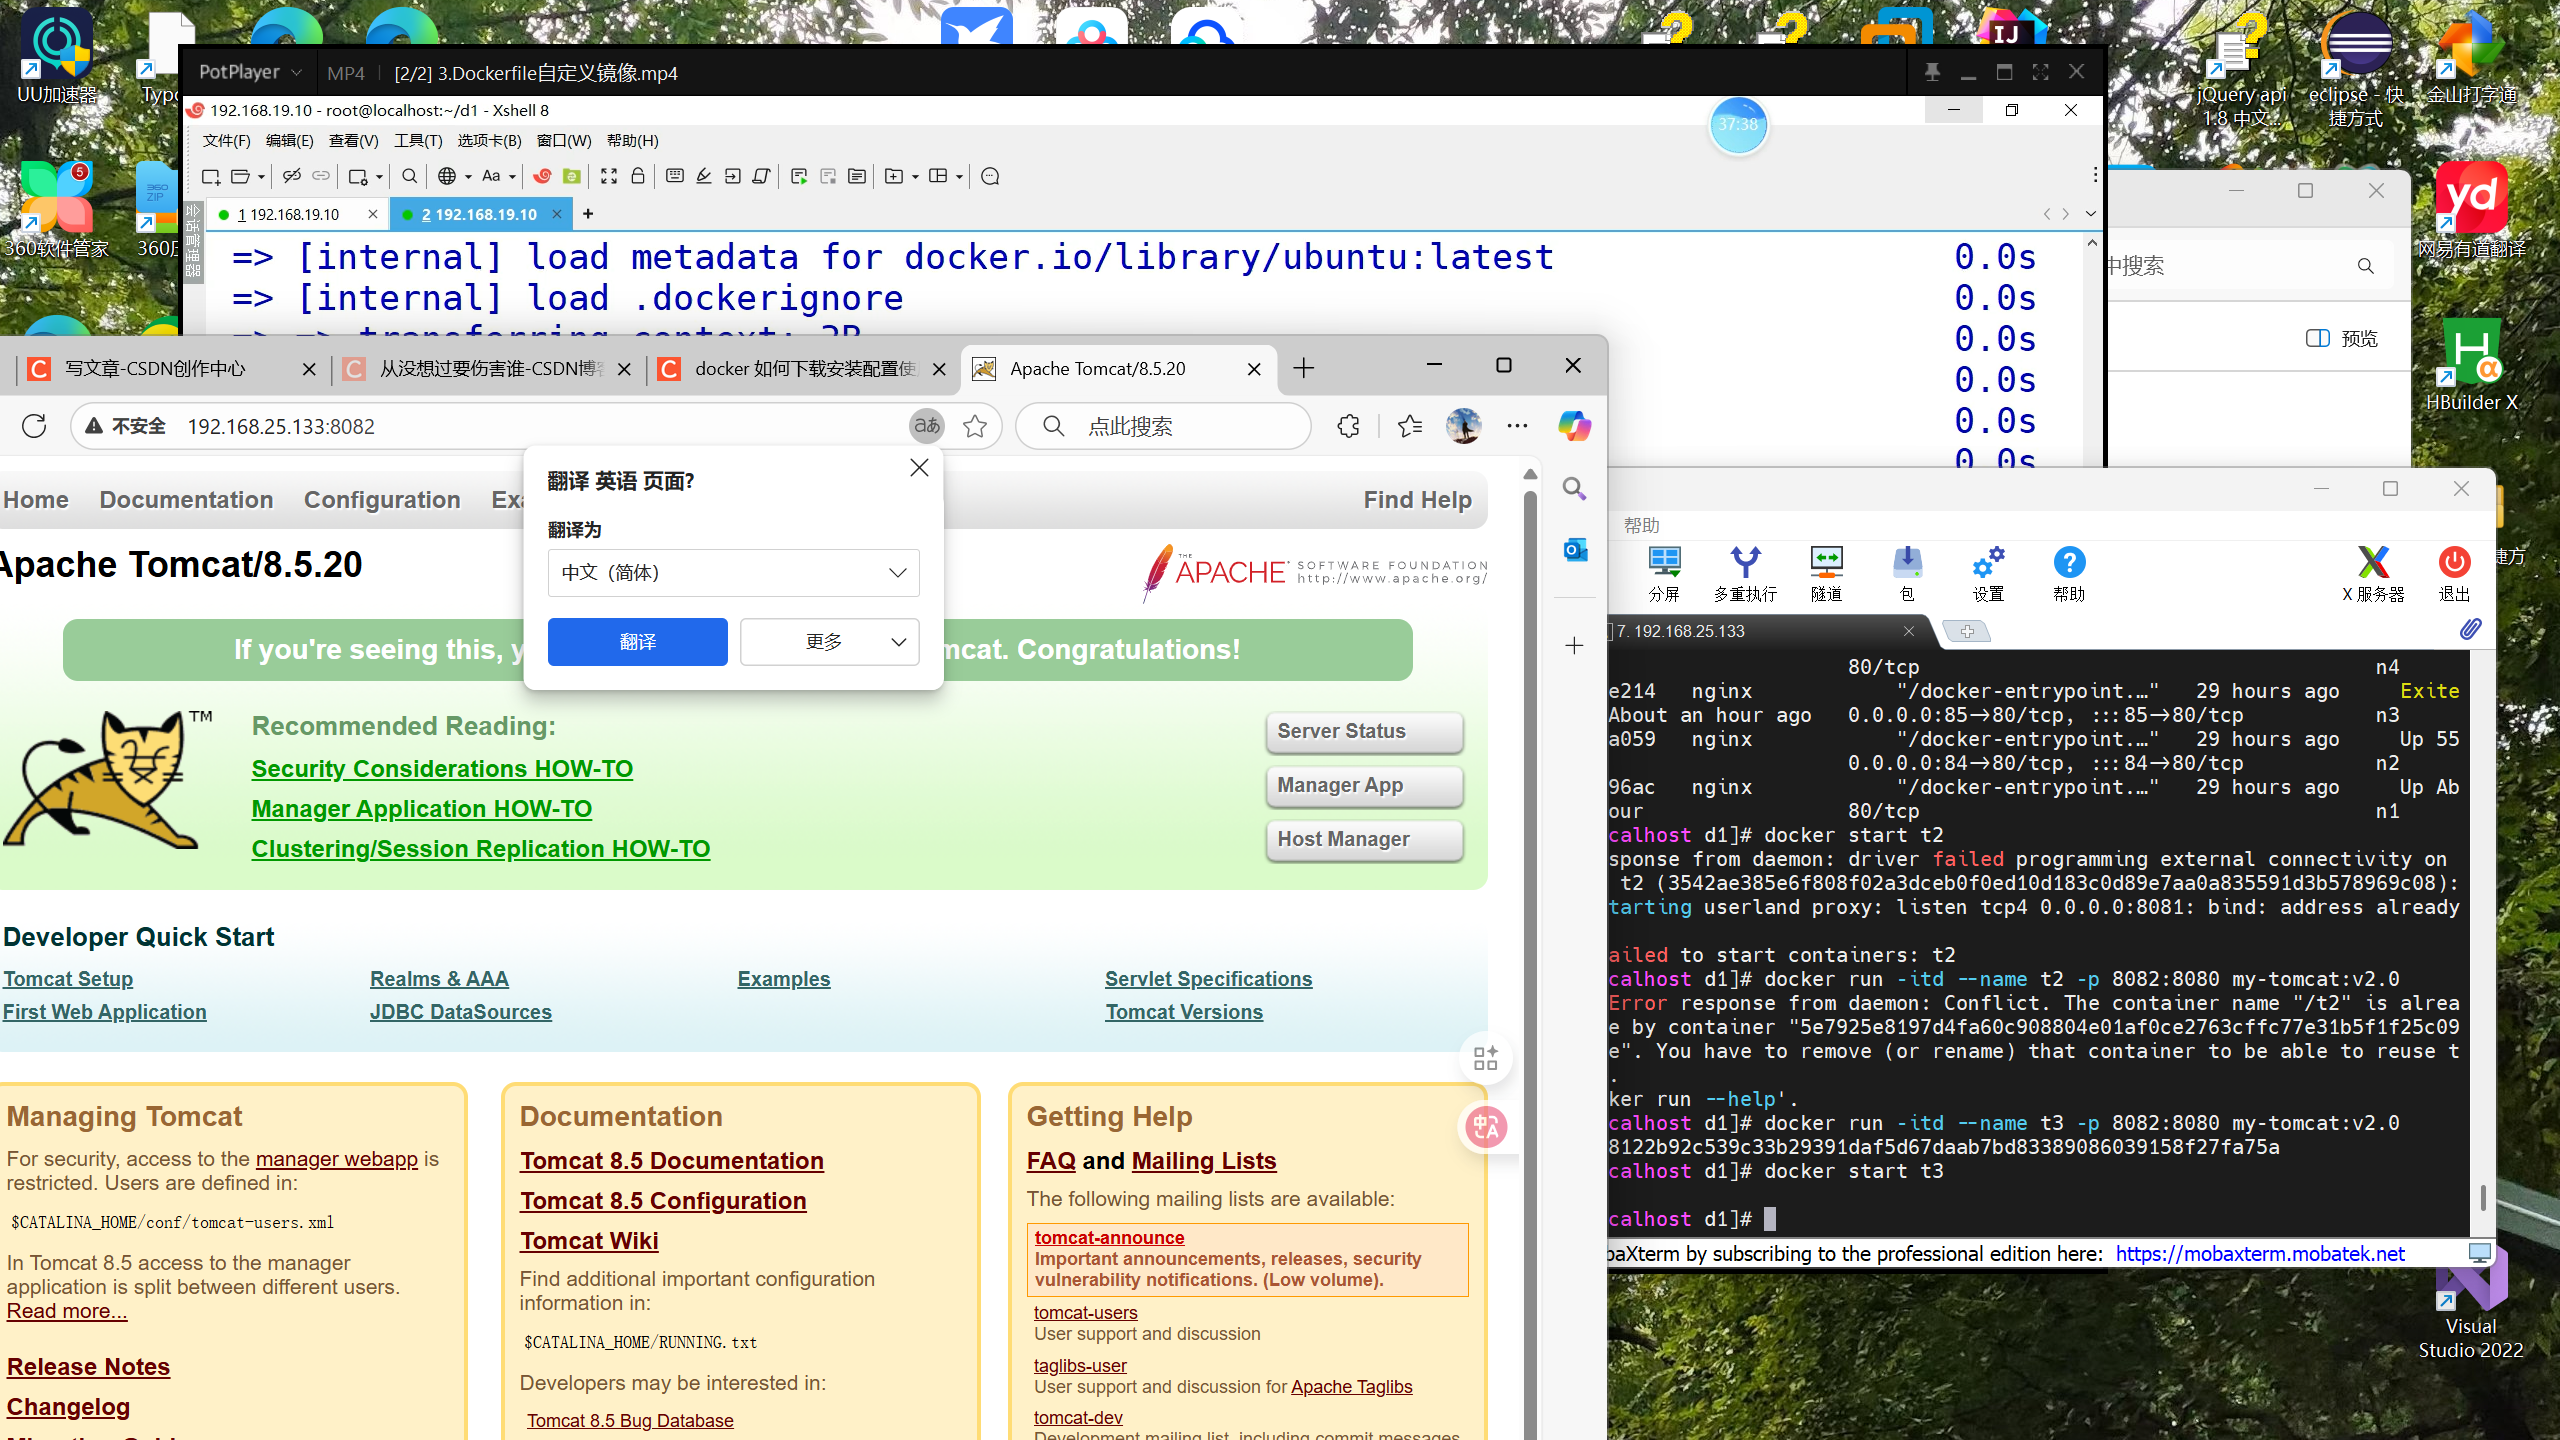2560x1440 pixels.
Task: Click the pink translate floating button on page
Action: tap(1486, 1127)
